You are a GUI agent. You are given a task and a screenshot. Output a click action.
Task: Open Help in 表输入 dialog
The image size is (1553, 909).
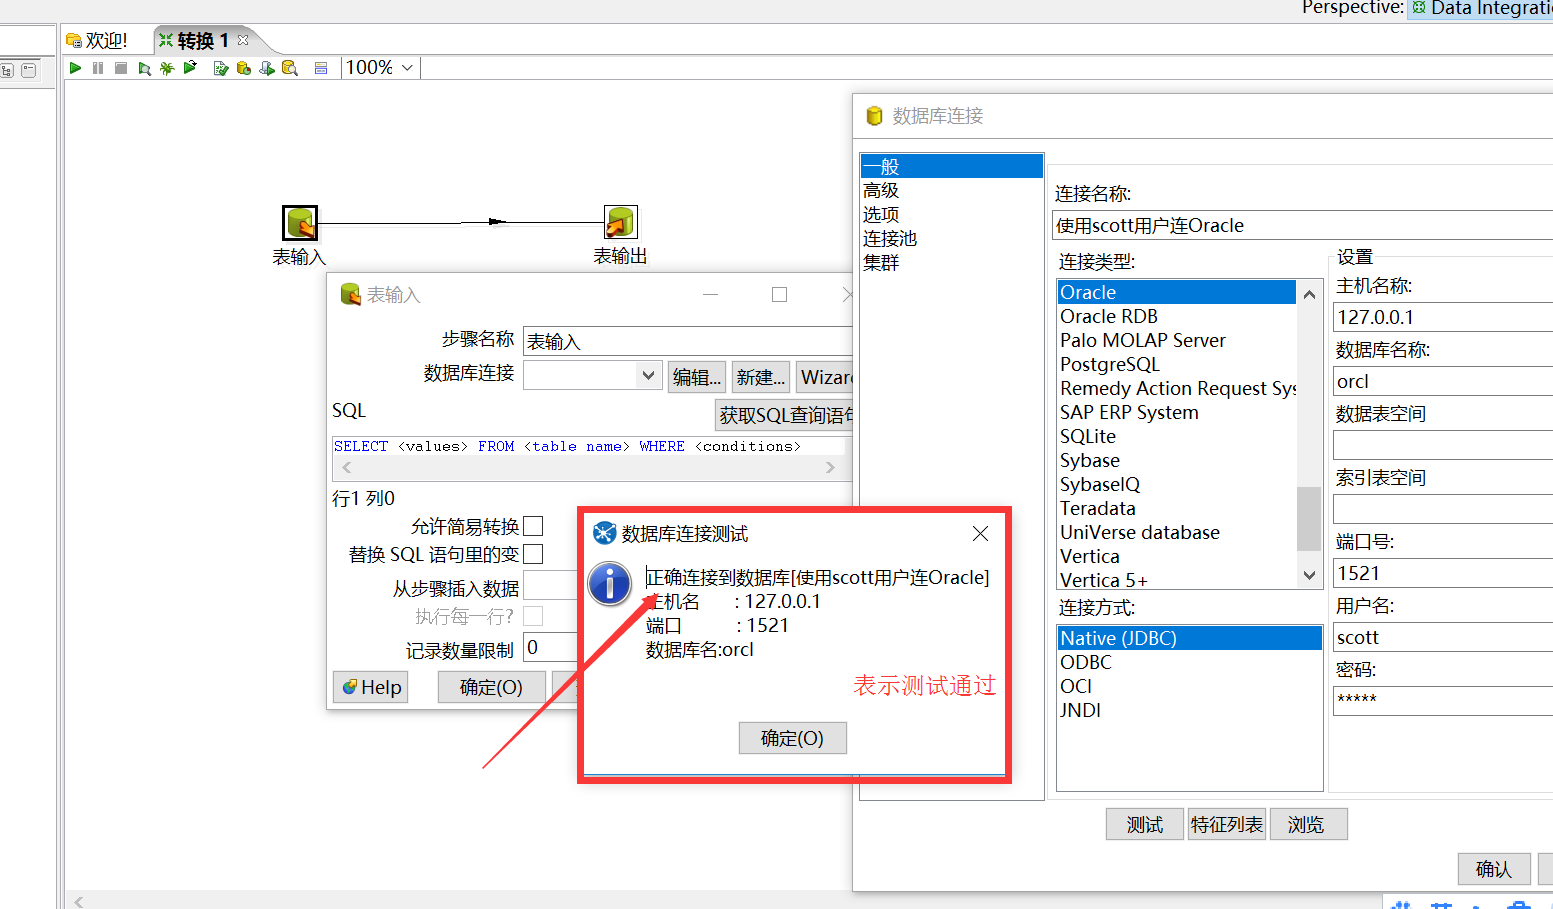point(371,687)
